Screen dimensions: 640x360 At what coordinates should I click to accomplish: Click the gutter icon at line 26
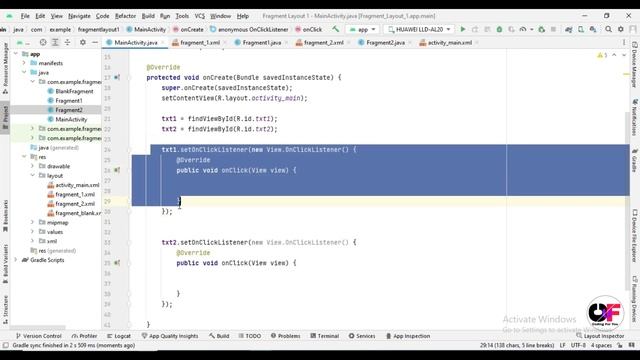pos(117,170)
